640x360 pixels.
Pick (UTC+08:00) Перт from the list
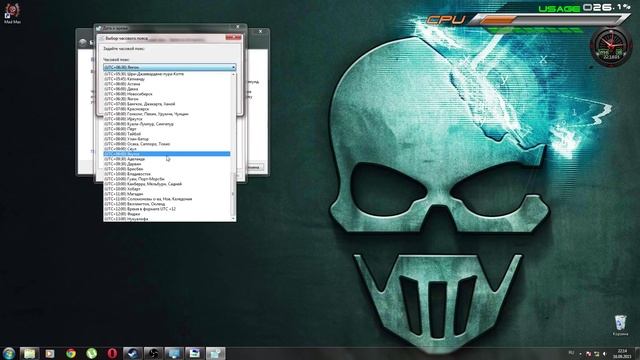coord(167,129)
